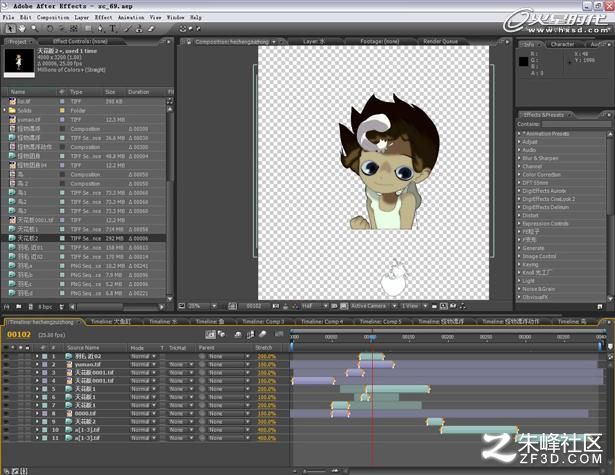The width and height of the screenshot is (615, 475).
Task: Select the Selection arrow tool
Action: [x=11, y=29]
